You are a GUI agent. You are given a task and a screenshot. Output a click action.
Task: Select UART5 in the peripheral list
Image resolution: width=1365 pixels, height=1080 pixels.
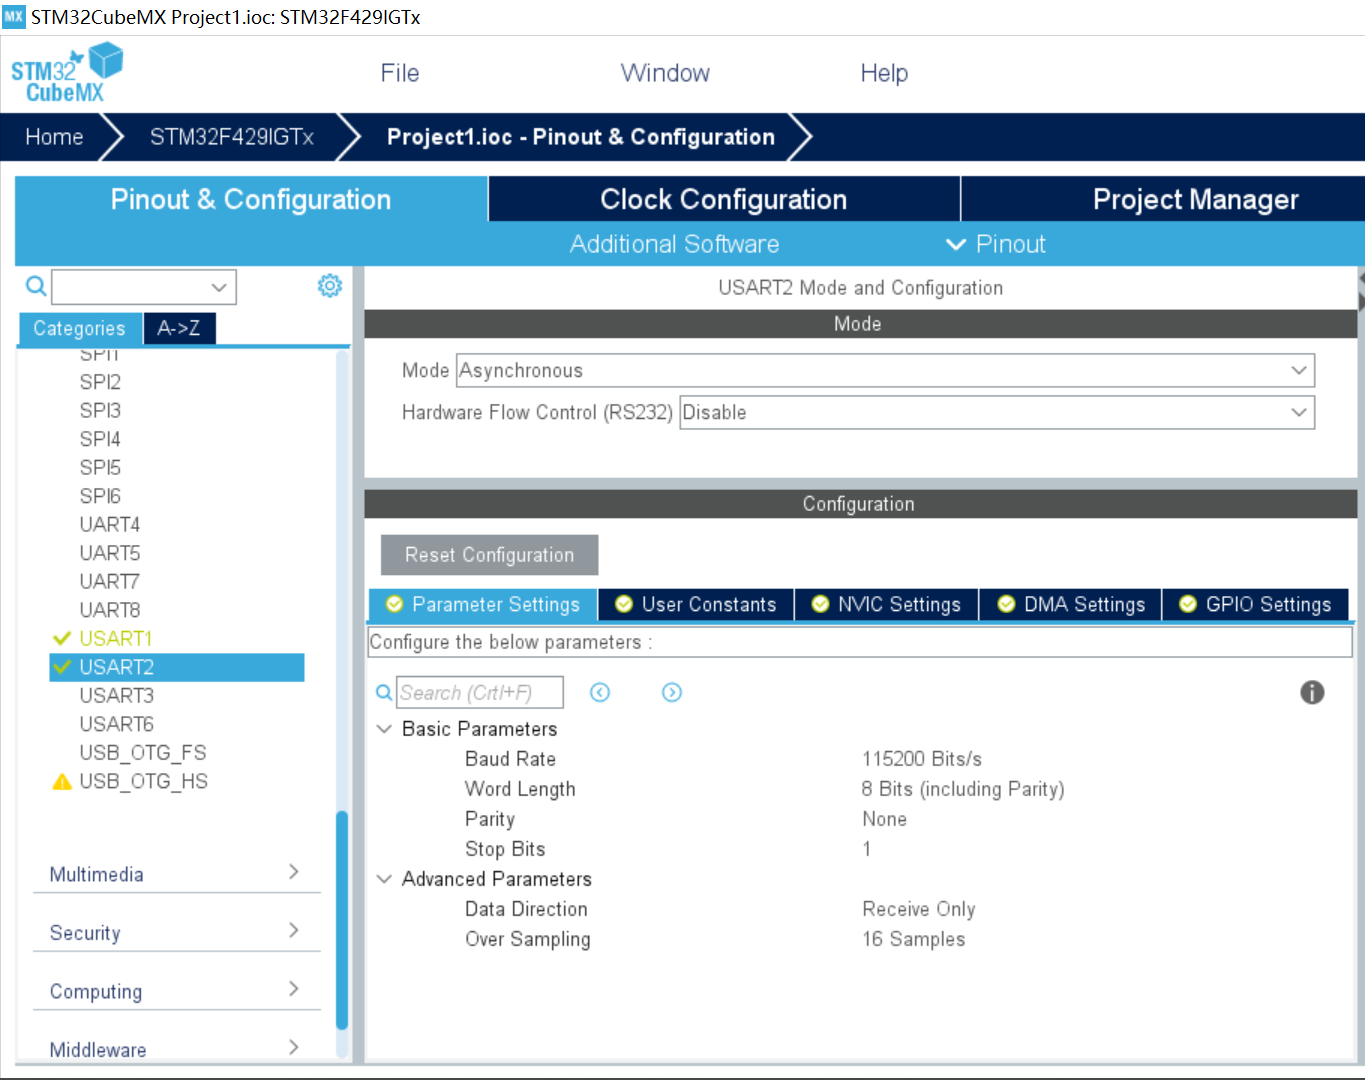point(110,553)
